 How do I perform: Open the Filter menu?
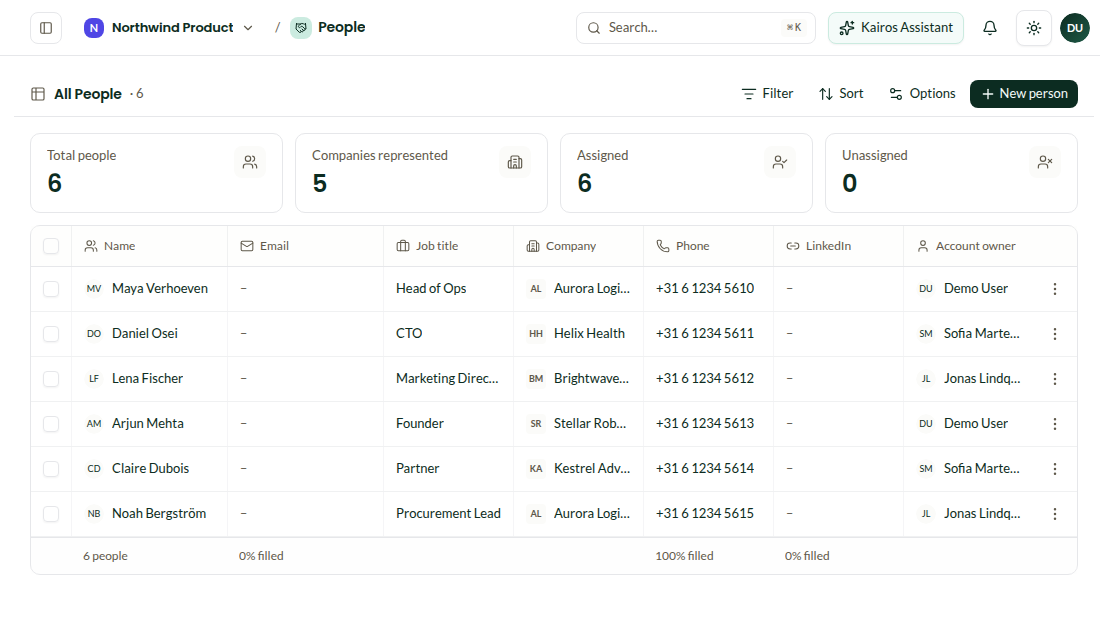(767, 94)
